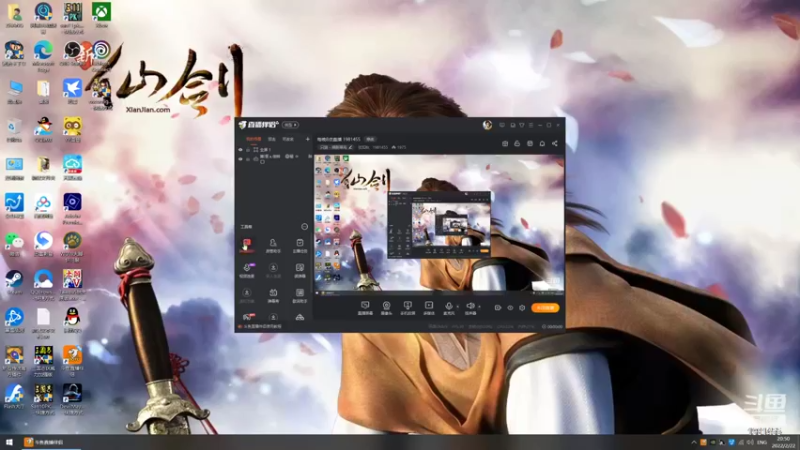This screenshot has height=450, width=800.
Task: Open the bell notification icon above preview
Action: 542,144
